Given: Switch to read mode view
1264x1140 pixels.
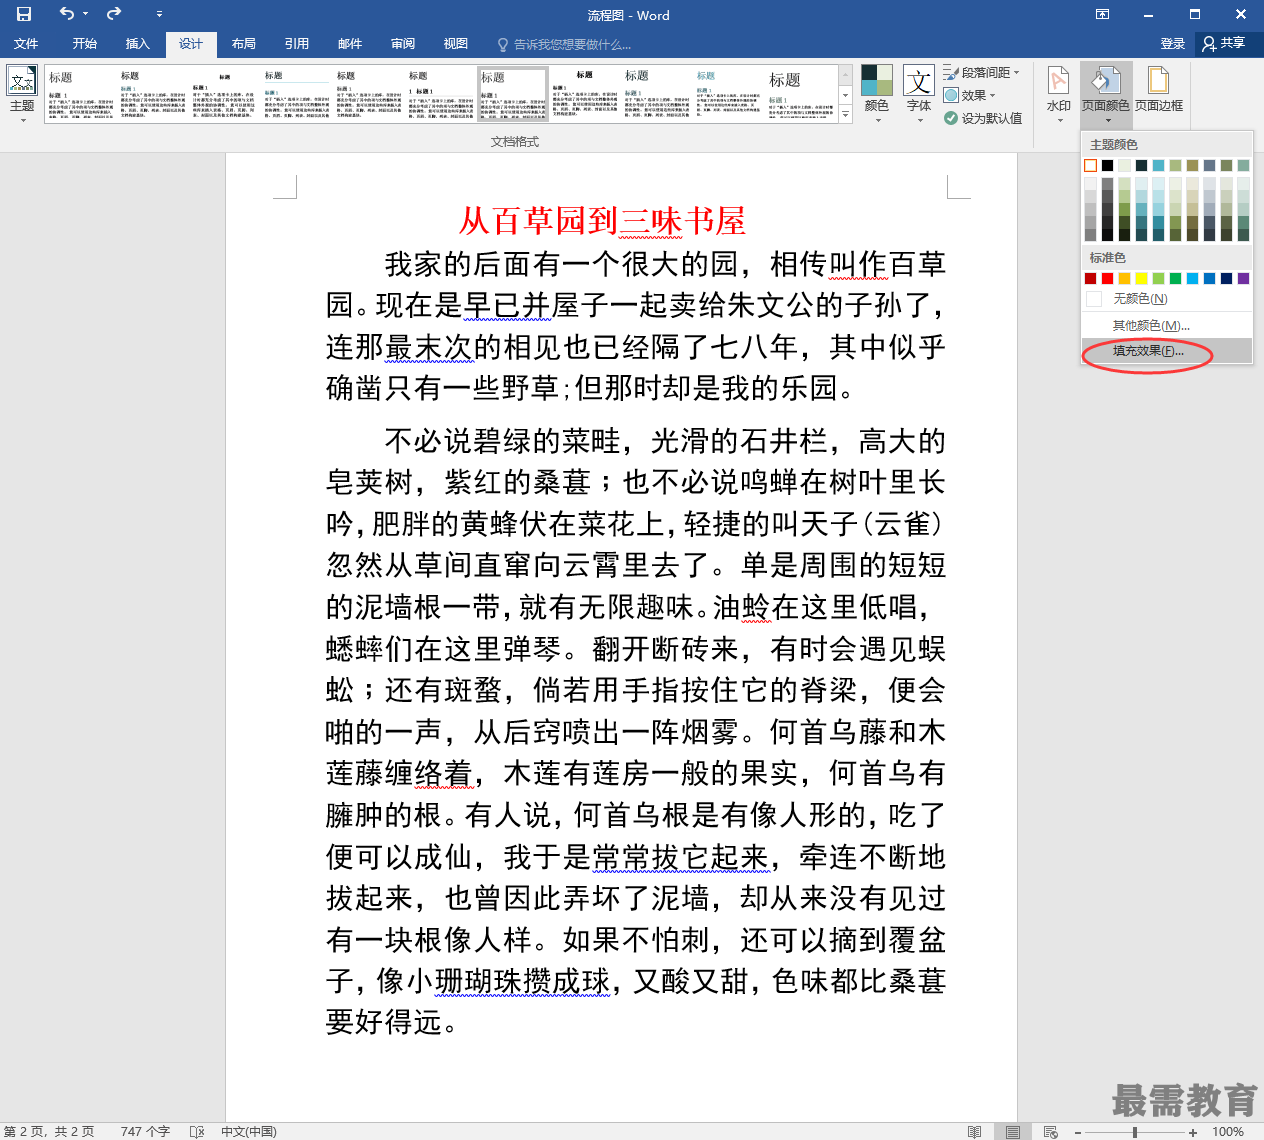Looking at the screenshot, I should point(974,1132).
